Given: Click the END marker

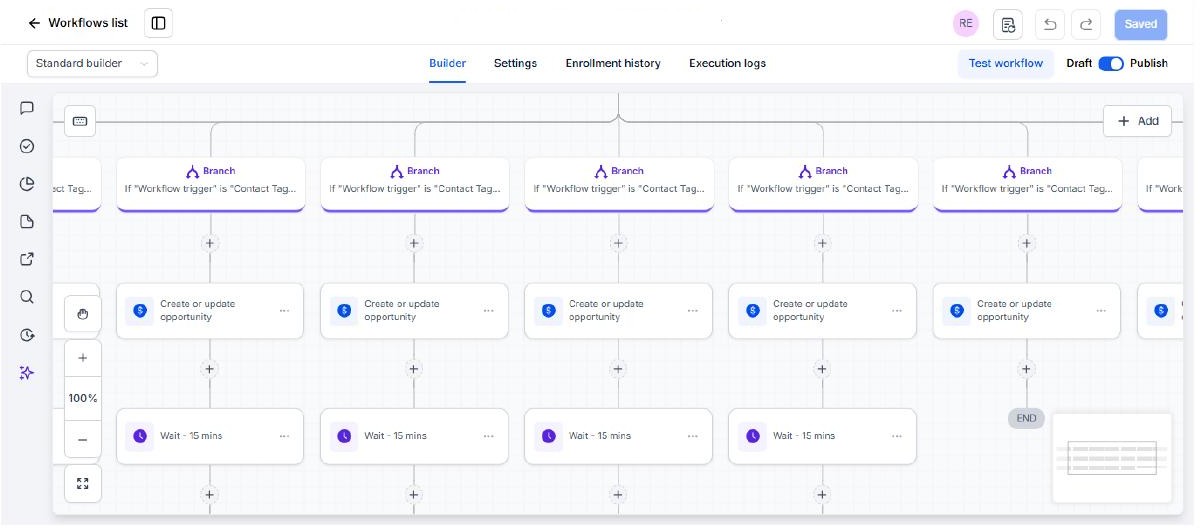Looking at the screenshot, I should point(1026,418).
